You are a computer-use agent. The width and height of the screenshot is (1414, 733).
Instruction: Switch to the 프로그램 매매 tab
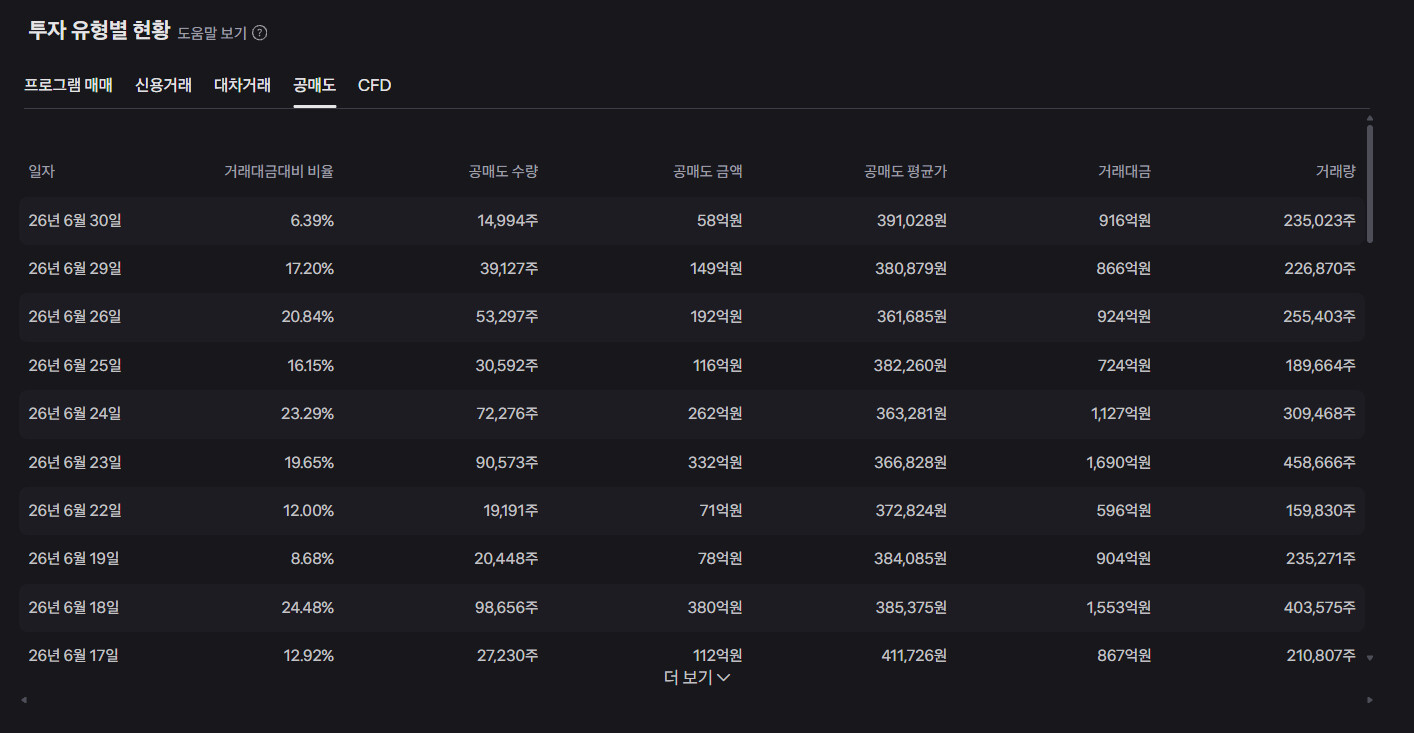coord(68,85)
